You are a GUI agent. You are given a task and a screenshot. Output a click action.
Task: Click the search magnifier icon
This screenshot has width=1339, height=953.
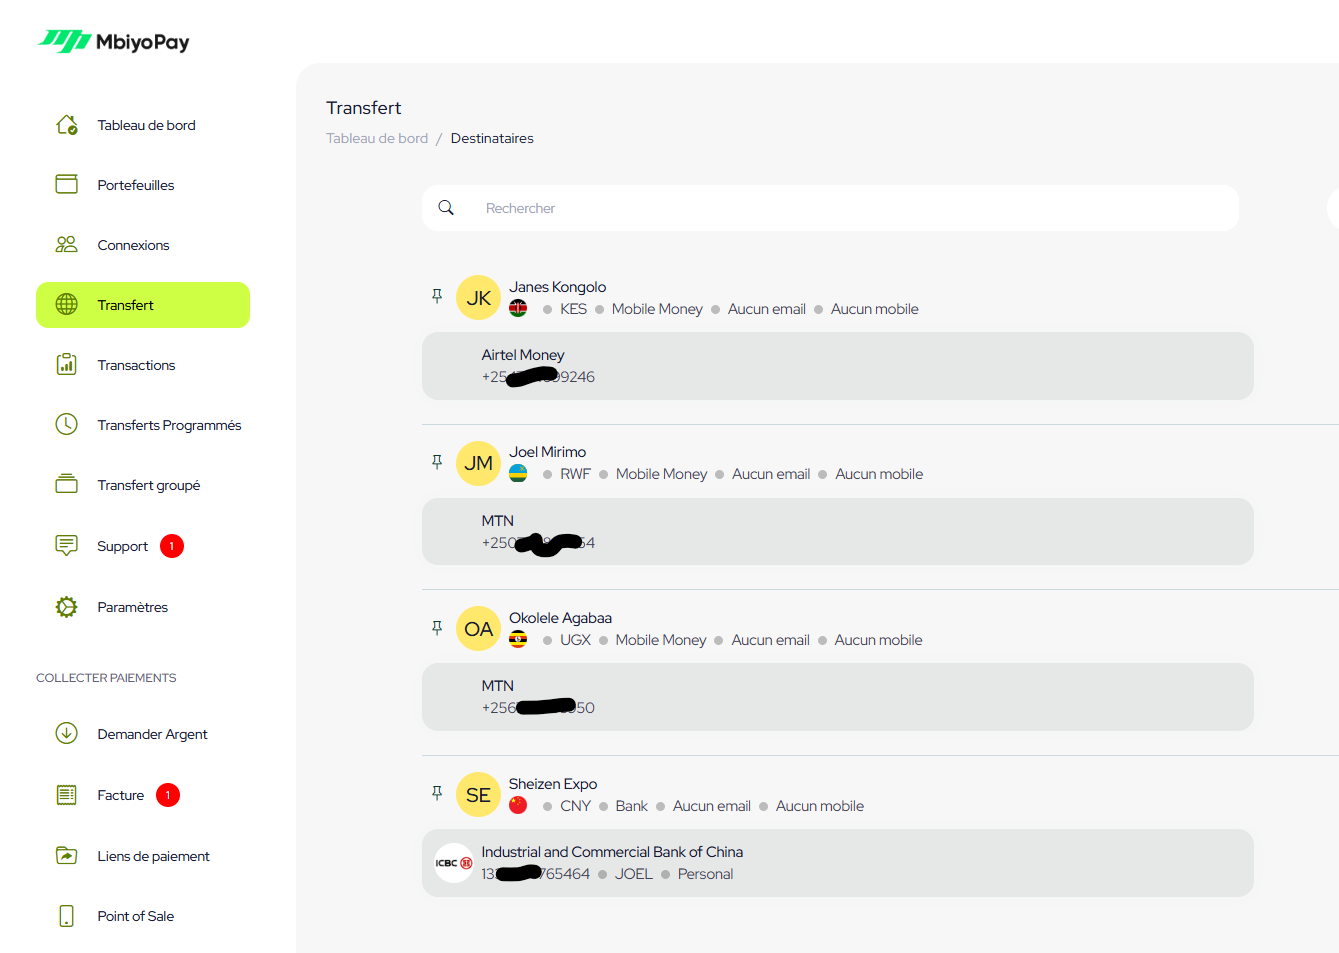pyautogui.click(x=446, y=208)
